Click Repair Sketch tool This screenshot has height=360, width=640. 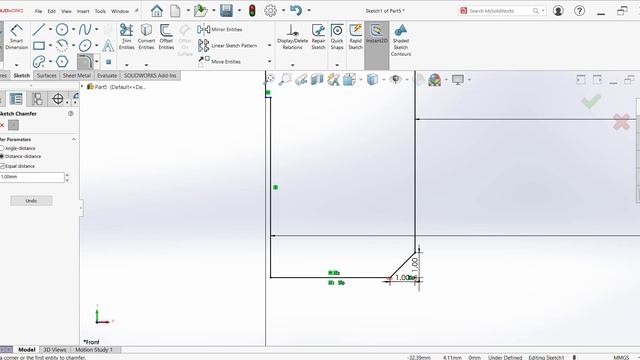318,37
